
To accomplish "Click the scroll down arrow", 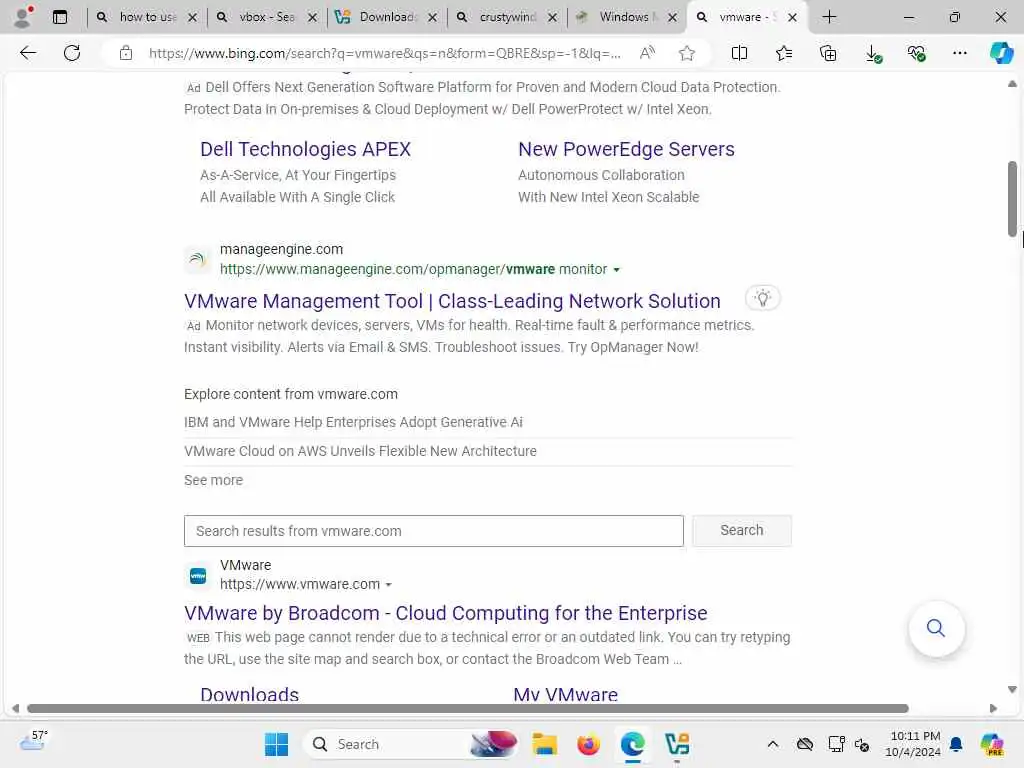I will [1012, 690].
